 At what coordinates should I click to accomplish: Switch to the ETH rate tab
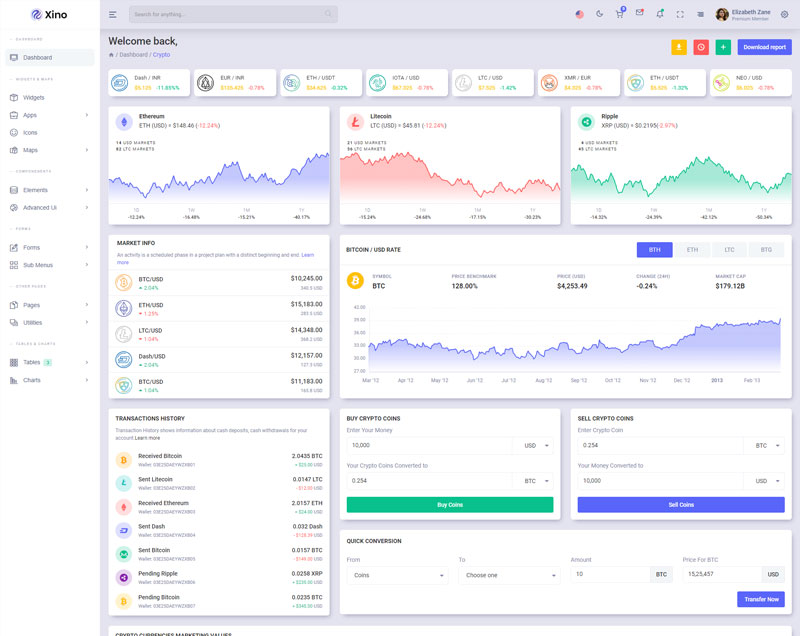point(692,249)
